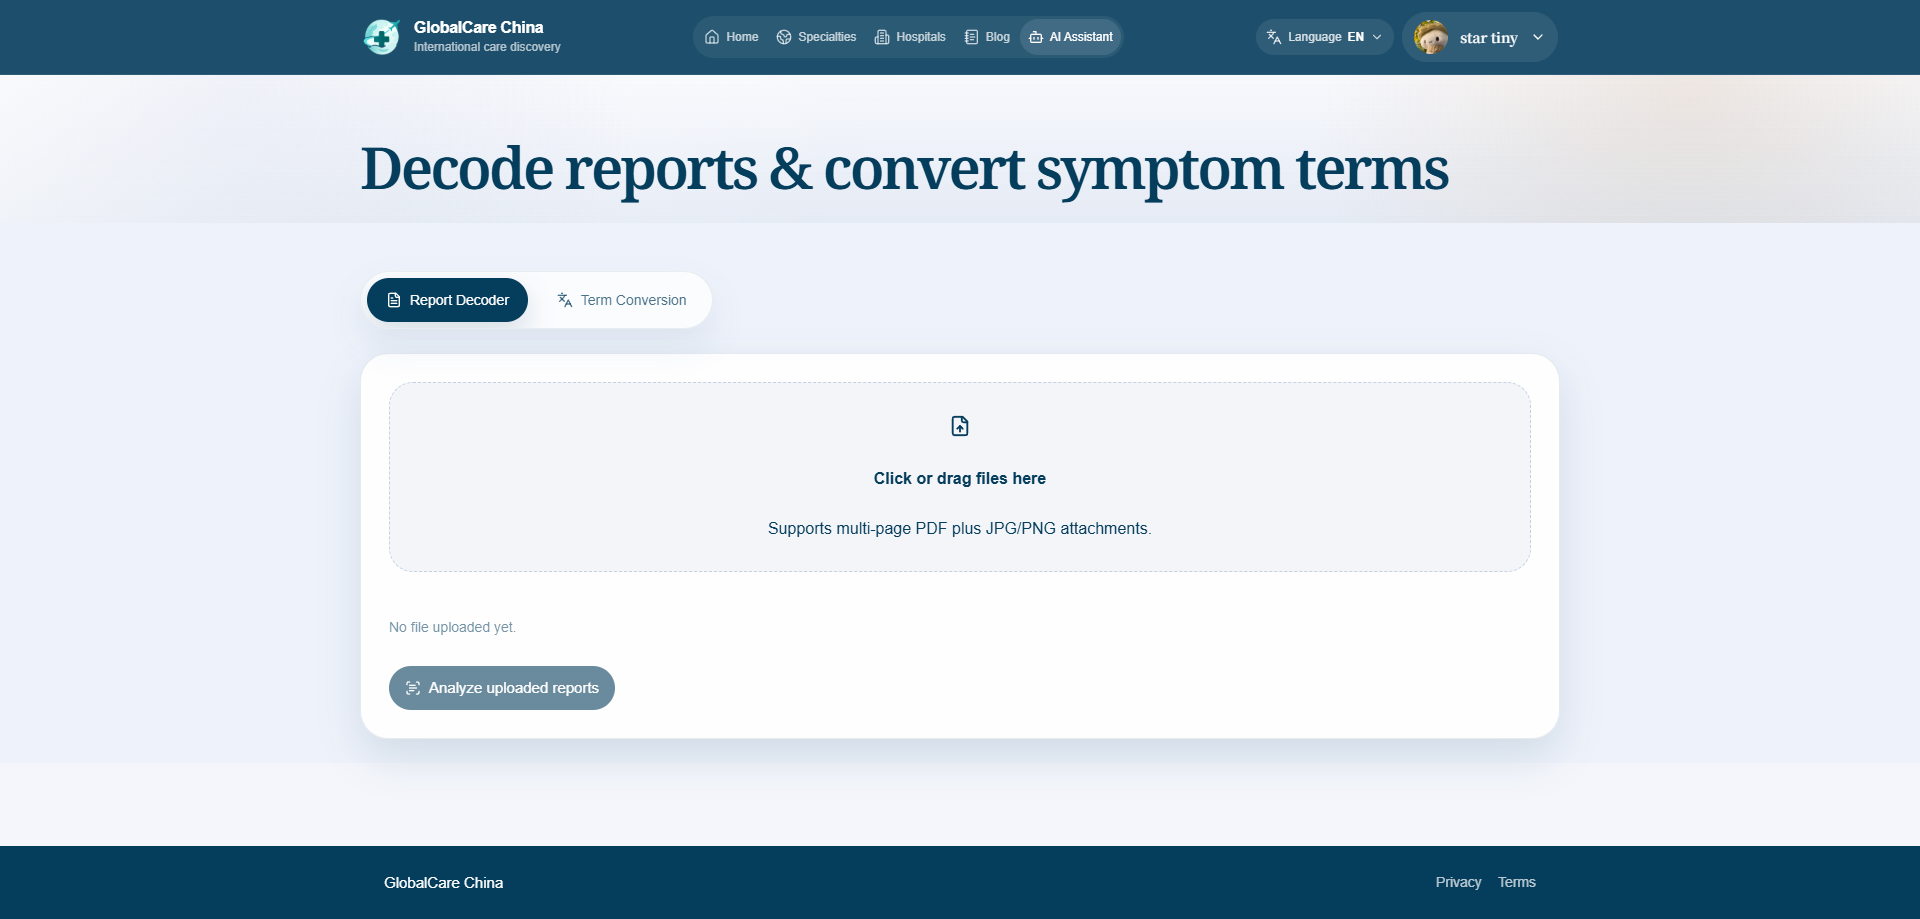1920x919 pixels.
Task: Expand the star tiny user menu chevron
Action: point(1538,37)
